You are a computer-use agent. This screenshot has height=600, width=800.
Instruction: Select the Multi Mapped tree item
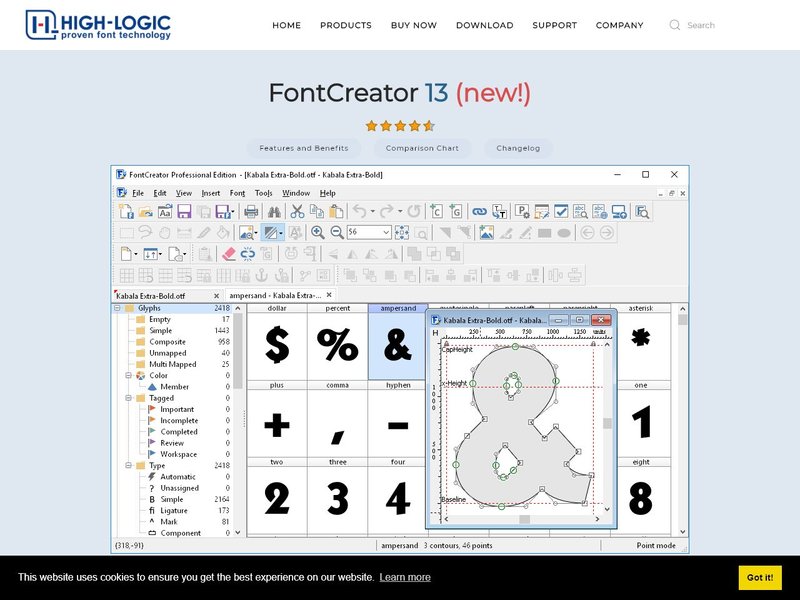(x=172, y=364)
